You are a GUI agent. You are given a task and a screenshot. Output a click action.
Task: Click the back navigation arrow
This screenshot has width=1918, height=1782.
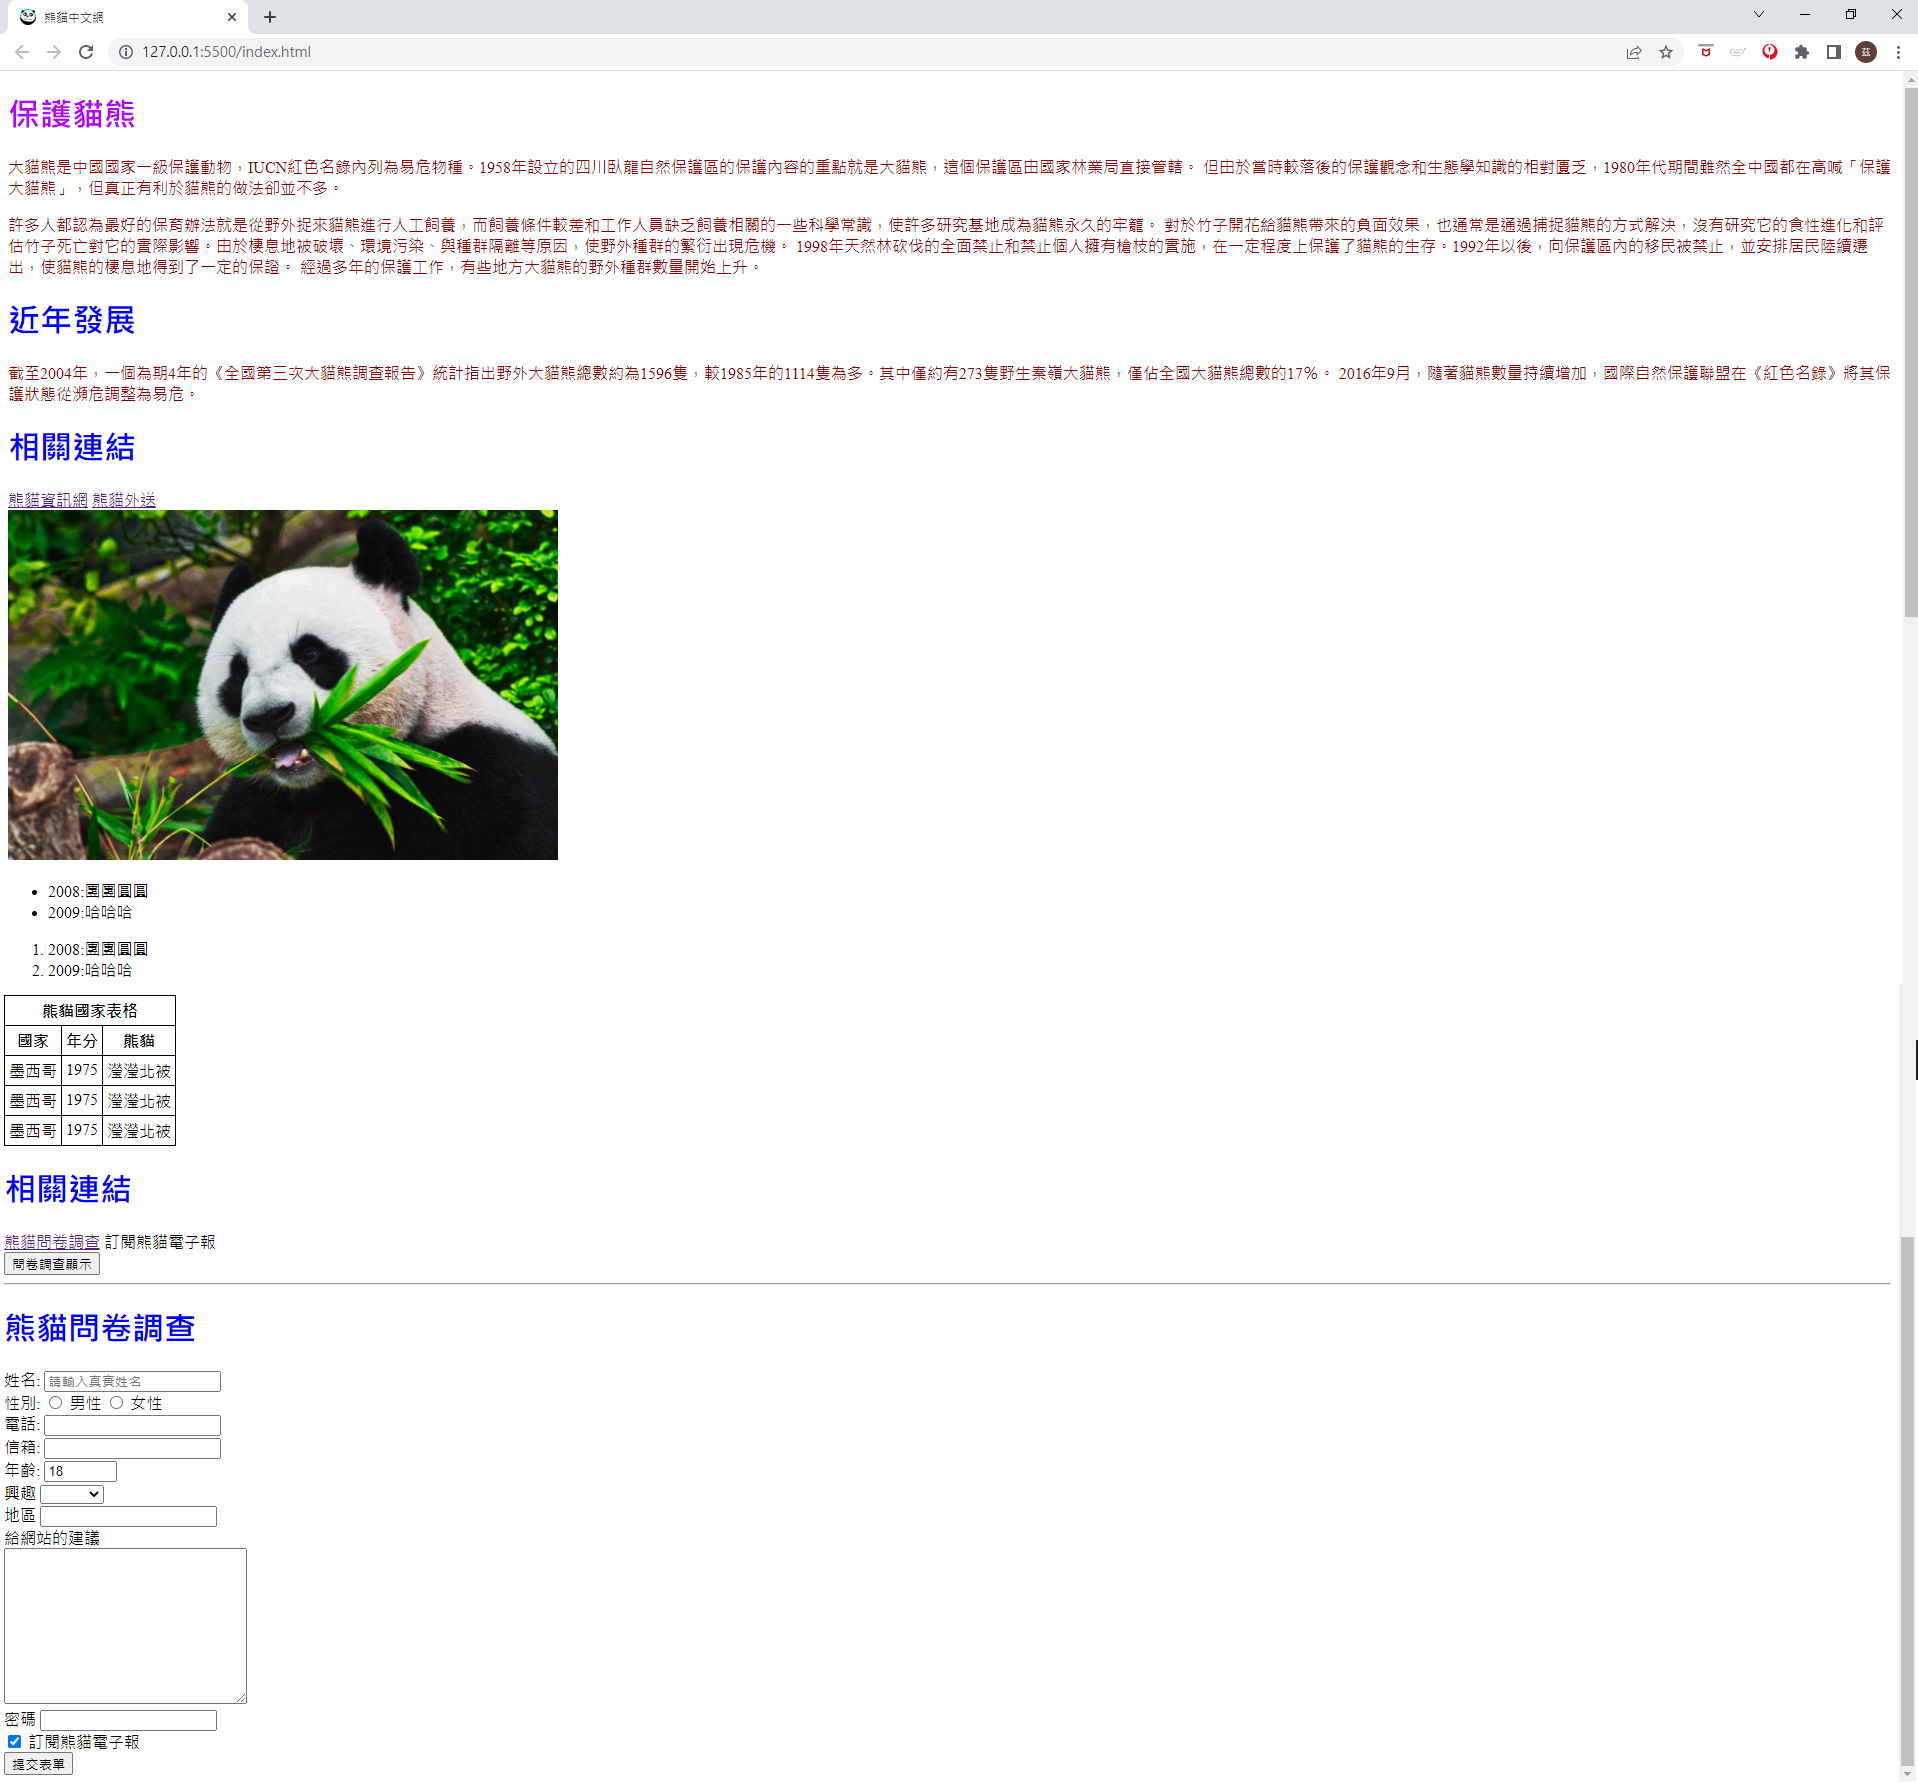point(21,52)
